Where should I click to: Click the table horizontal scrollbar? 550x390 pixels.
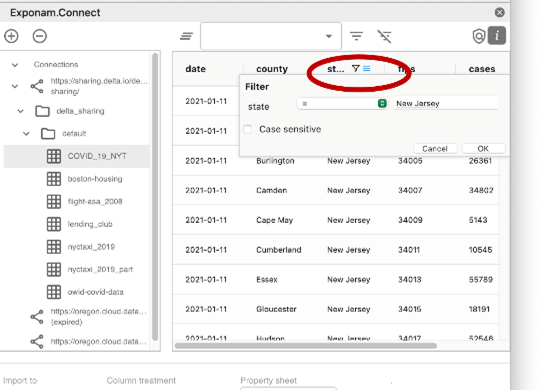point(306,345)
